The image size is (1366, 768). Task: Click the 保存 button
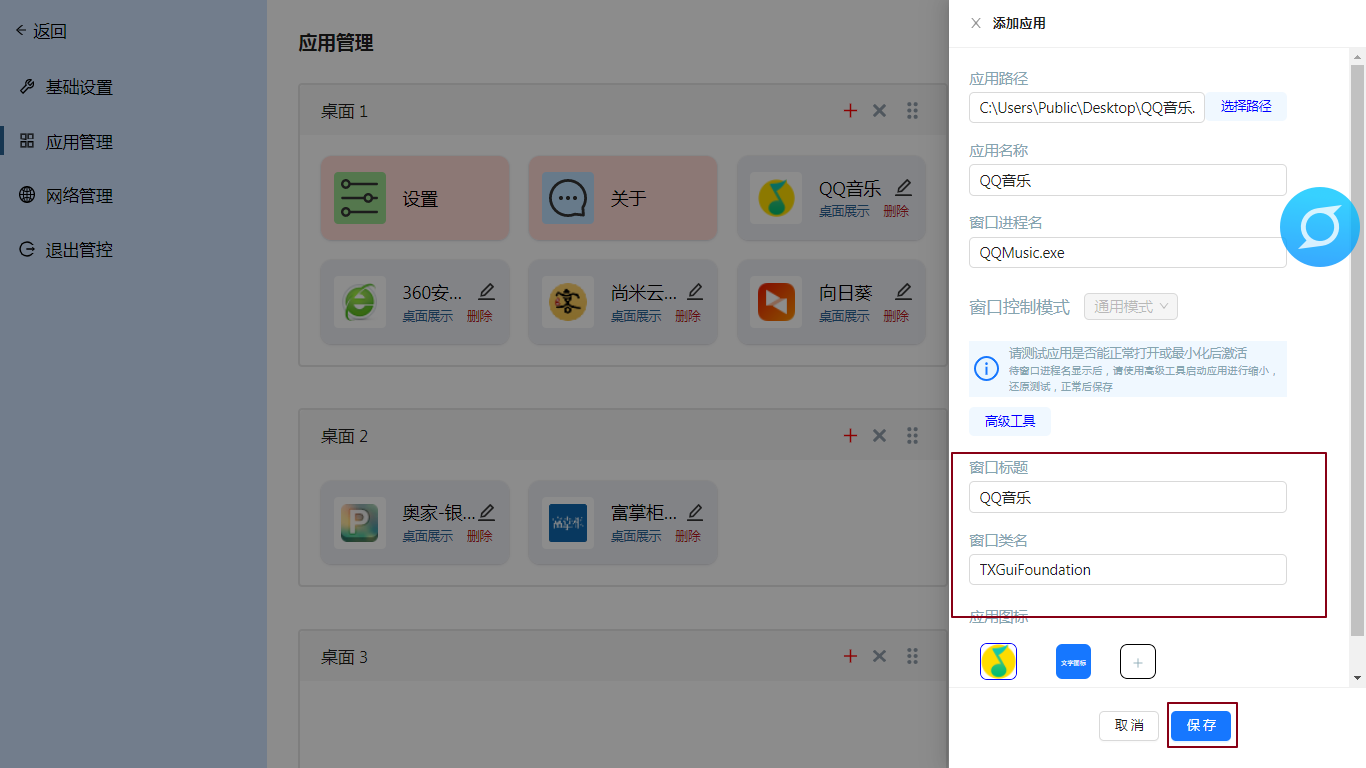[x=1201, y=725]
